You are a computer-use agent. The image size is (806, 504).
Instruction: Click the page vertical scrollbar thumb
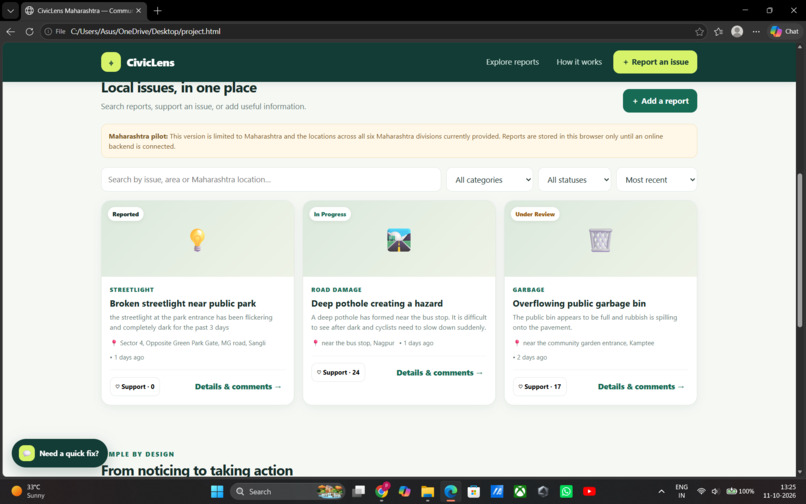pyautogui.click(x=799, y=250)
